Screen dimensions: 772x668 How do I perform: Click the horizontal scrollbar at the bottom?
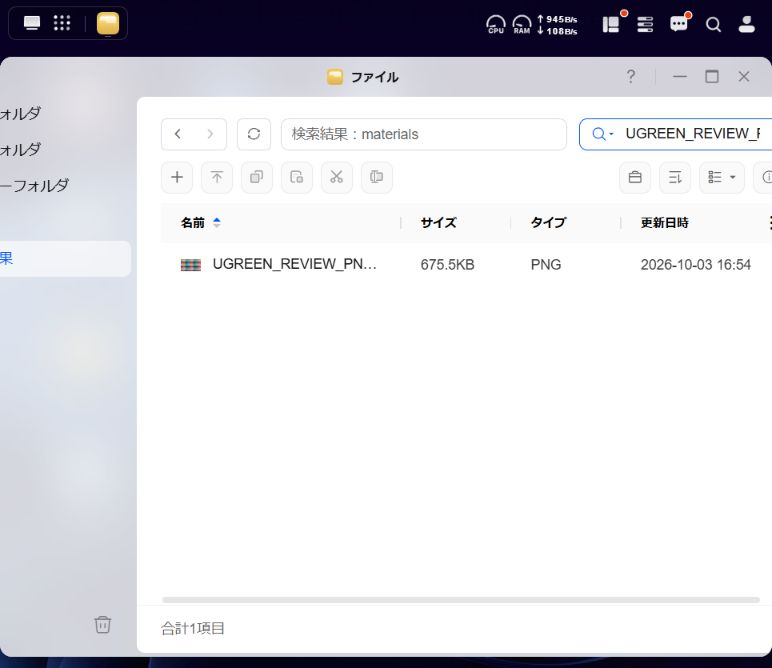[x=461, y=600]
